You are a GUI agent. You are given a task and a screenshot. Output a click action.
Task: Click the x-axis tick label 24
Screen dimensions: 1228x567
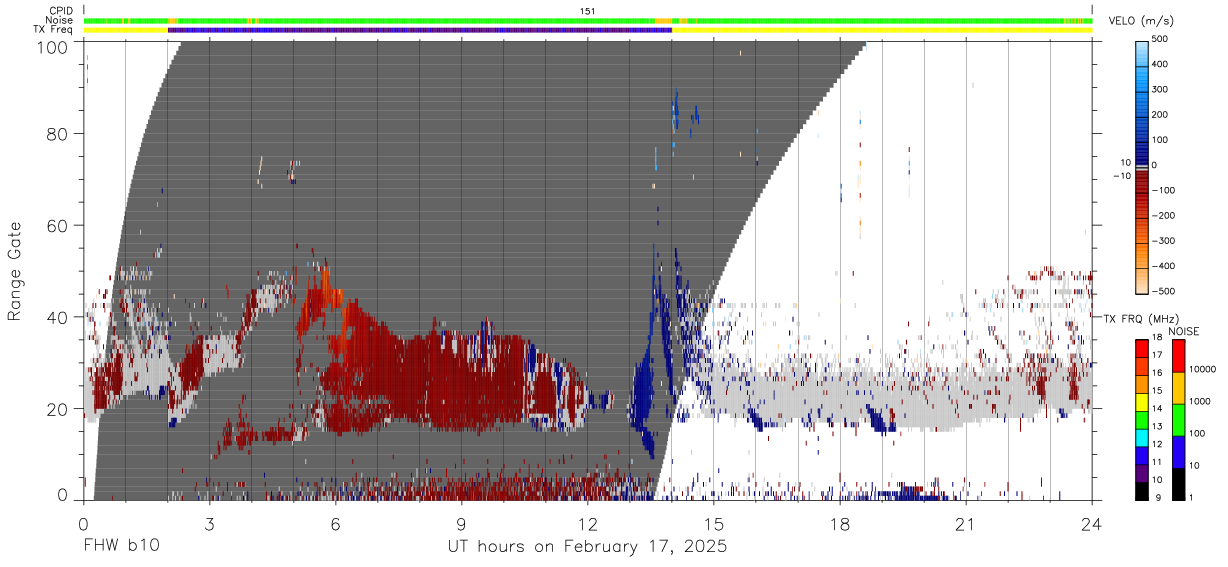(x=1092, y=524)
